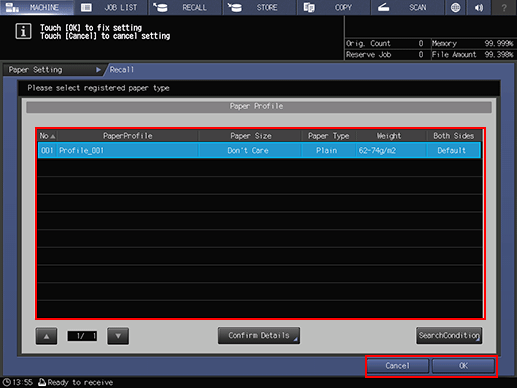Open Confirm Details popup
This screenshot has width=517, height=388.
(259, 335)
